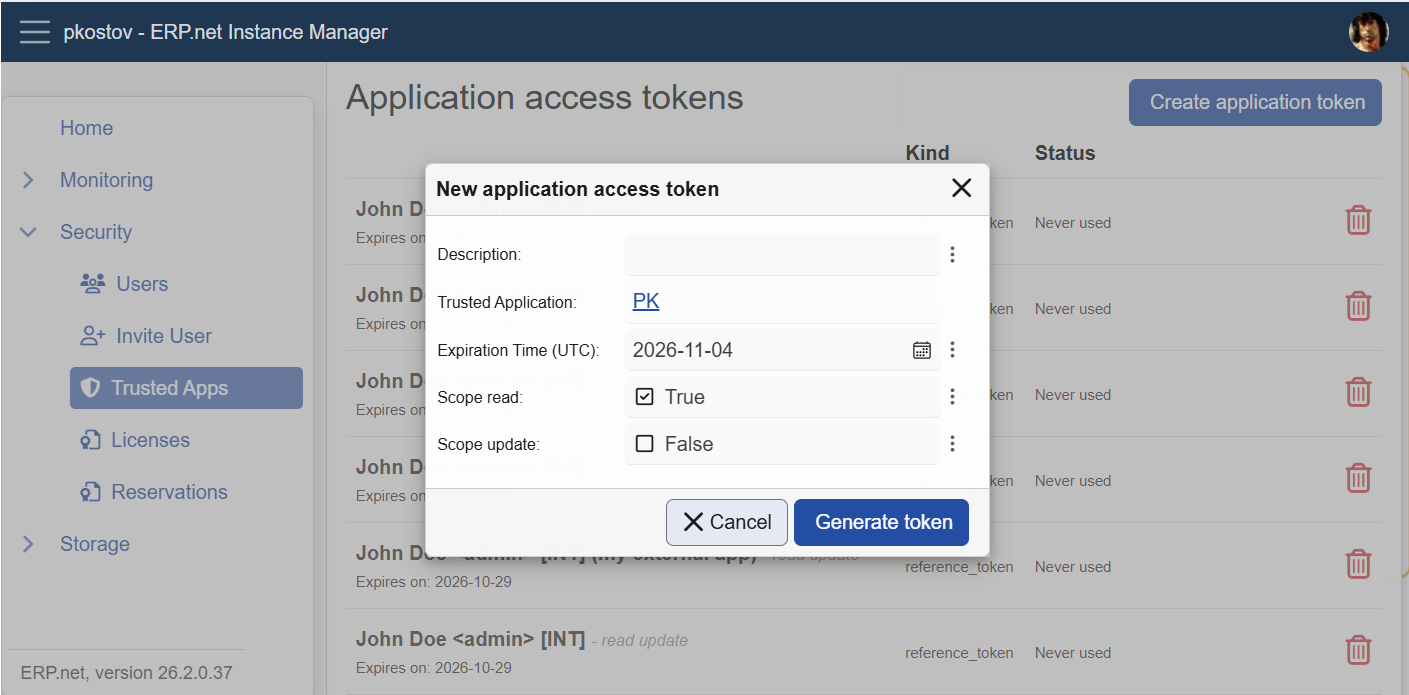Click the Security label in the sidebar

96,232
